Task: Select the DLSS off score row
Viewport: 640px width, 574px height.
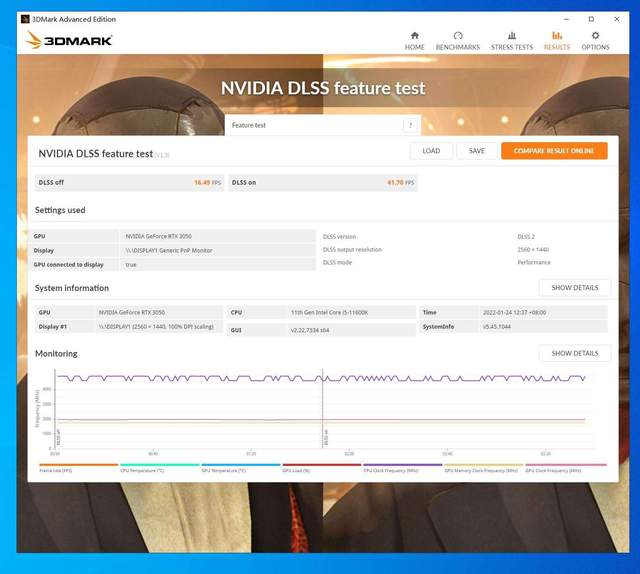Action: pos(129,182)
